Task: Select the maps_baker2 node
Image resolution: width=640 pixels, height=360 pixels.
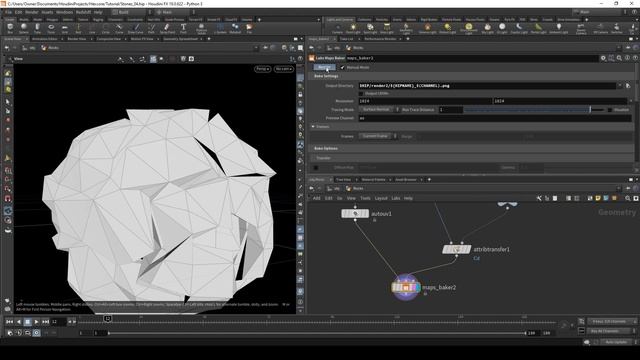Action: point(405,287)
